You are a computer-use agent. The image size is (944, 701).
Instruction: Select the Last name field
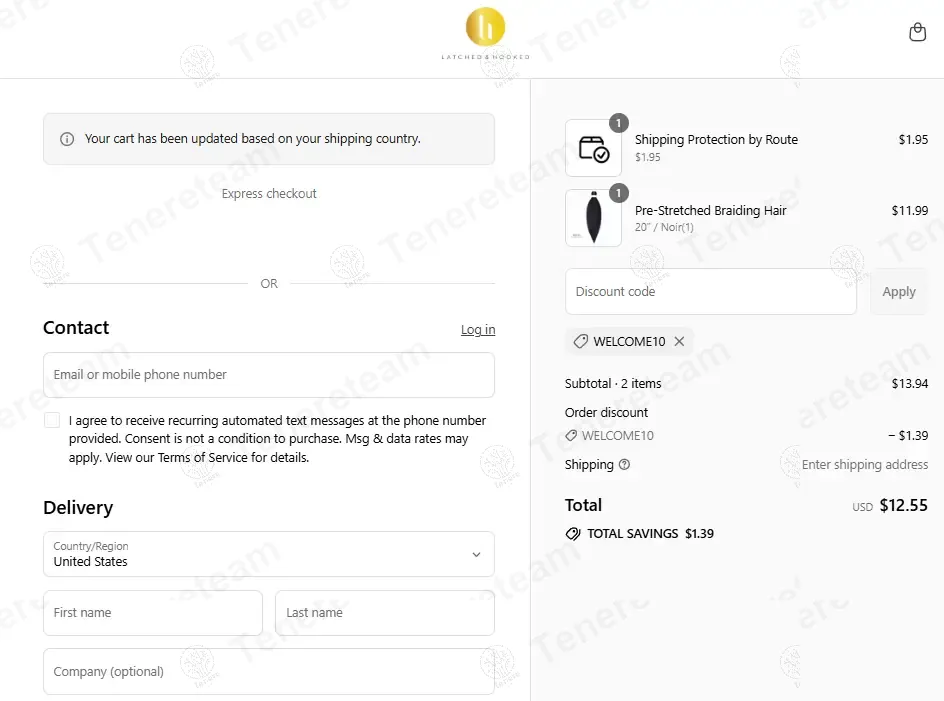385,612
